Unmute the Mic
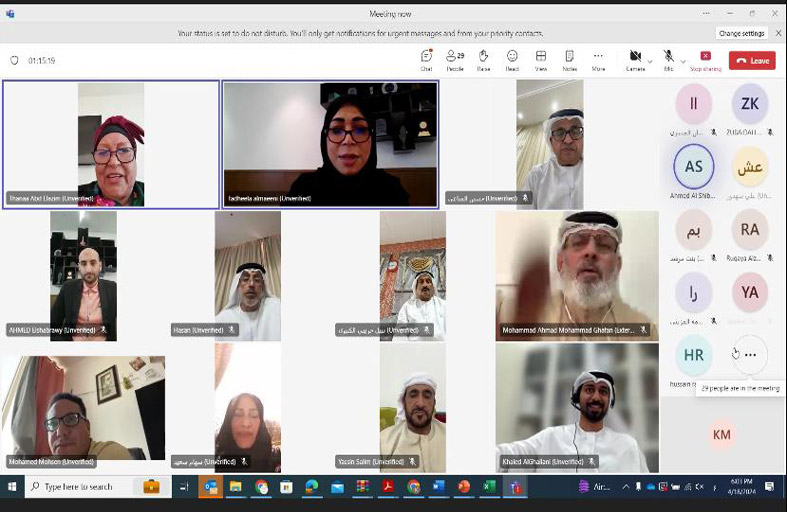This screenshot has width=787, height=512. [668, 57]
